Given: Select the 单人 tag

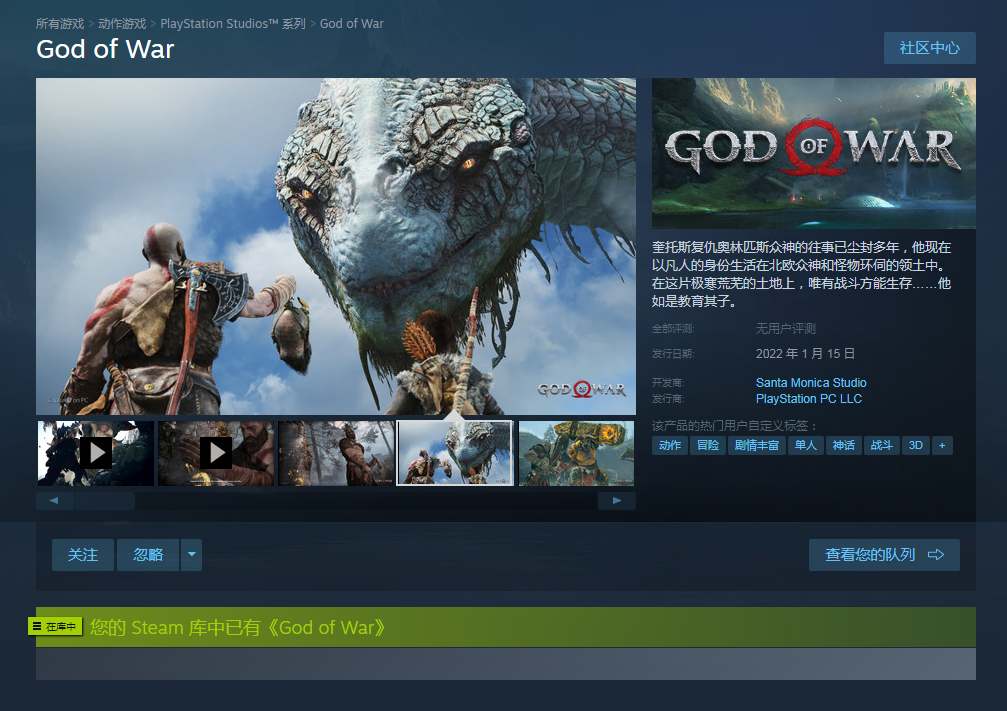Looking at the screenshot, I should coord(805,445).
